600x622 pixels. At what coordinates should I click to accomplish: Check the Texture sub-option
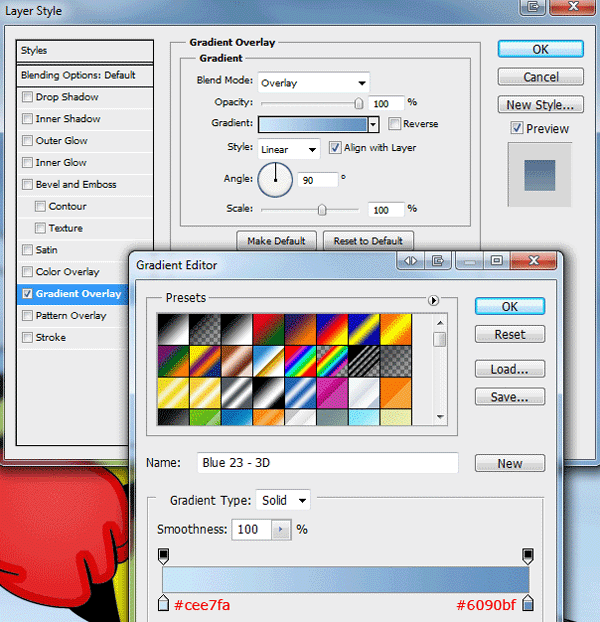tap(40, 228)
